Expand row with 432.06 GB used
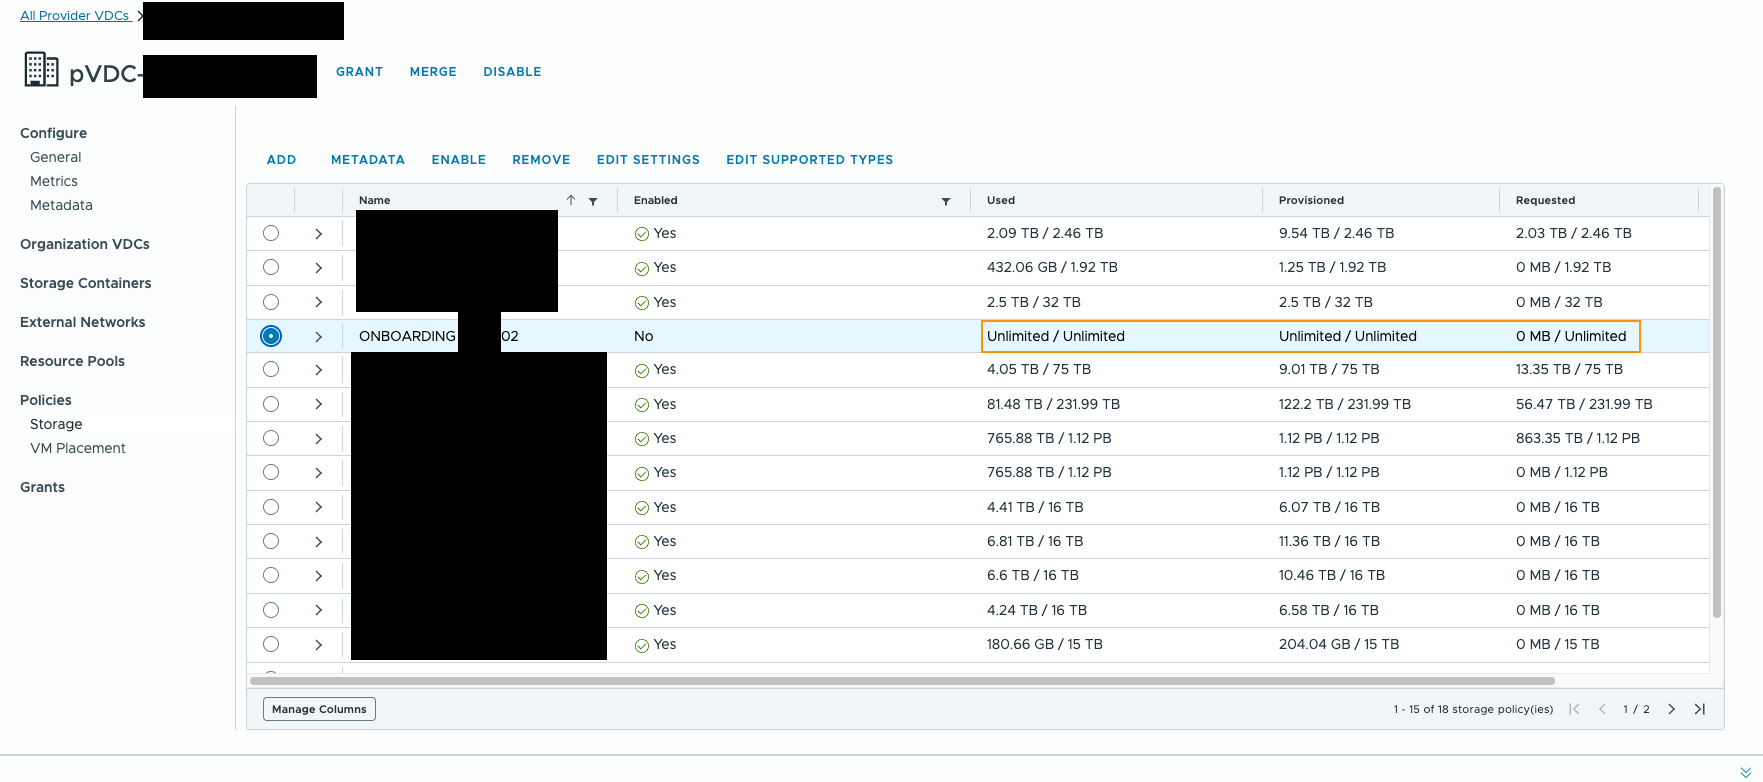The width and height of the screenshot is (1763, 782). click(319, 268)
